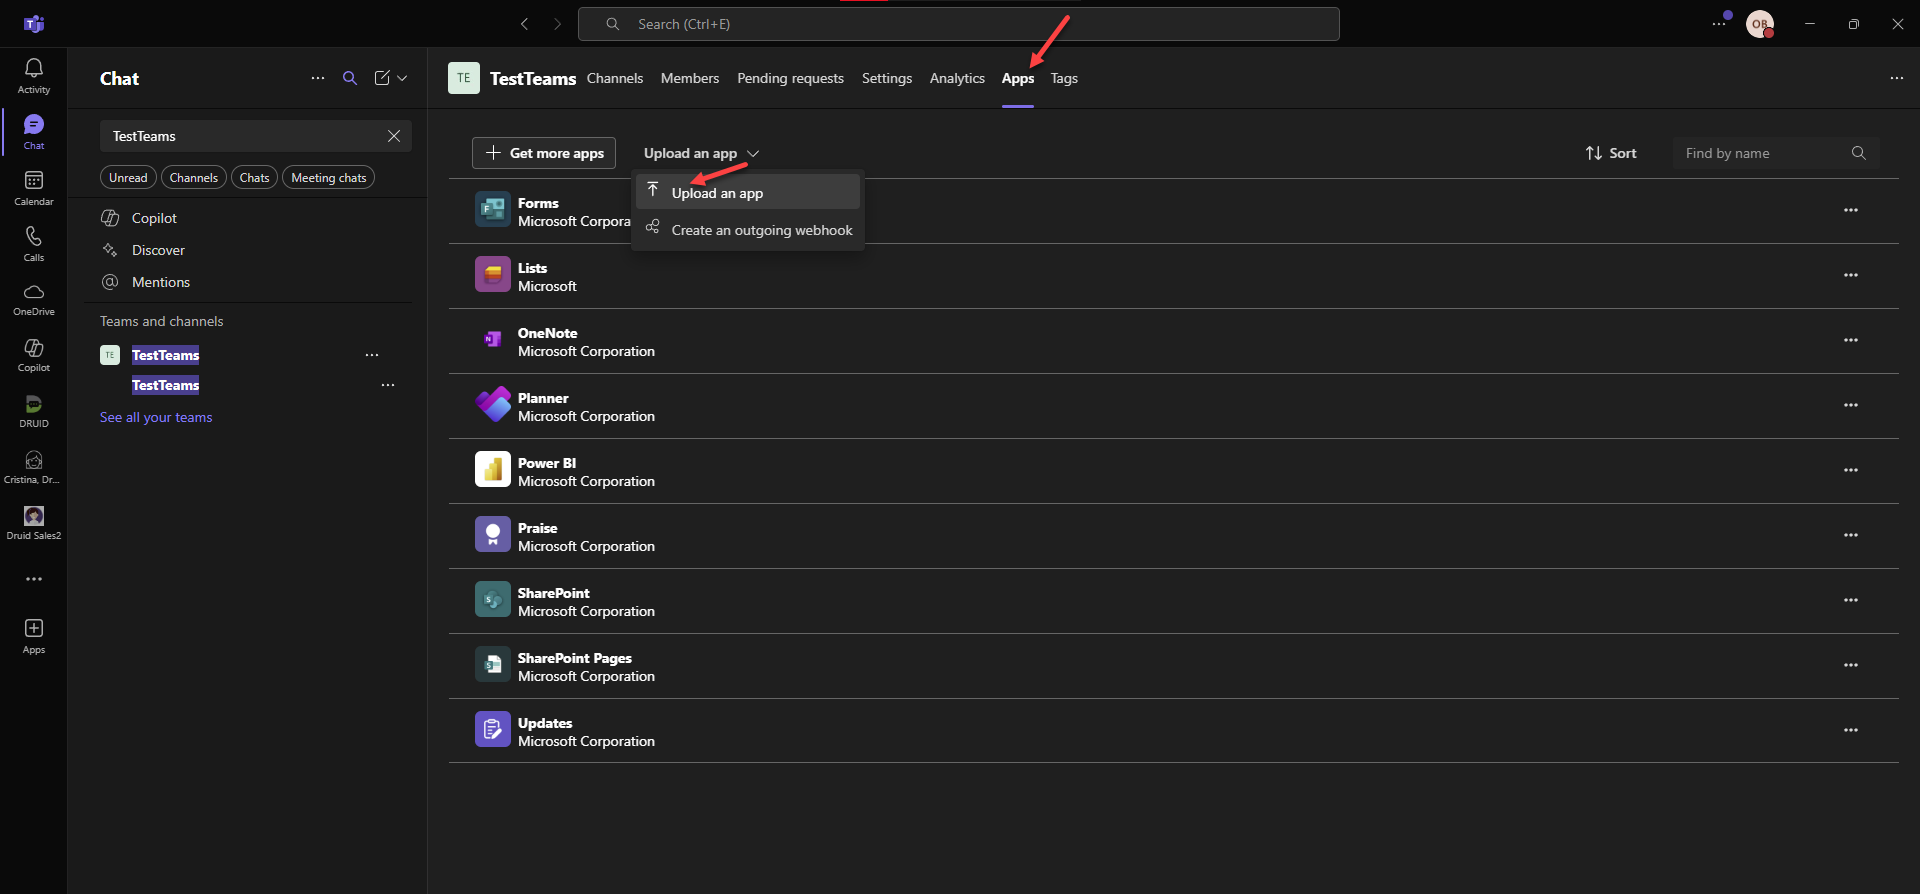Open the Planner app row
1920x894 pixels.
pyautogui.click(x=1173, y=406)
